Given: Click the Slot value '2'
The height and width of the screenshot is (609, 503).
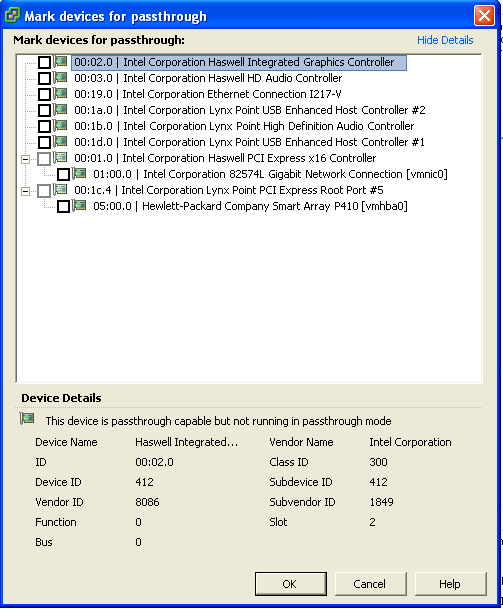Looking at the screenshot, I should 372,522.
